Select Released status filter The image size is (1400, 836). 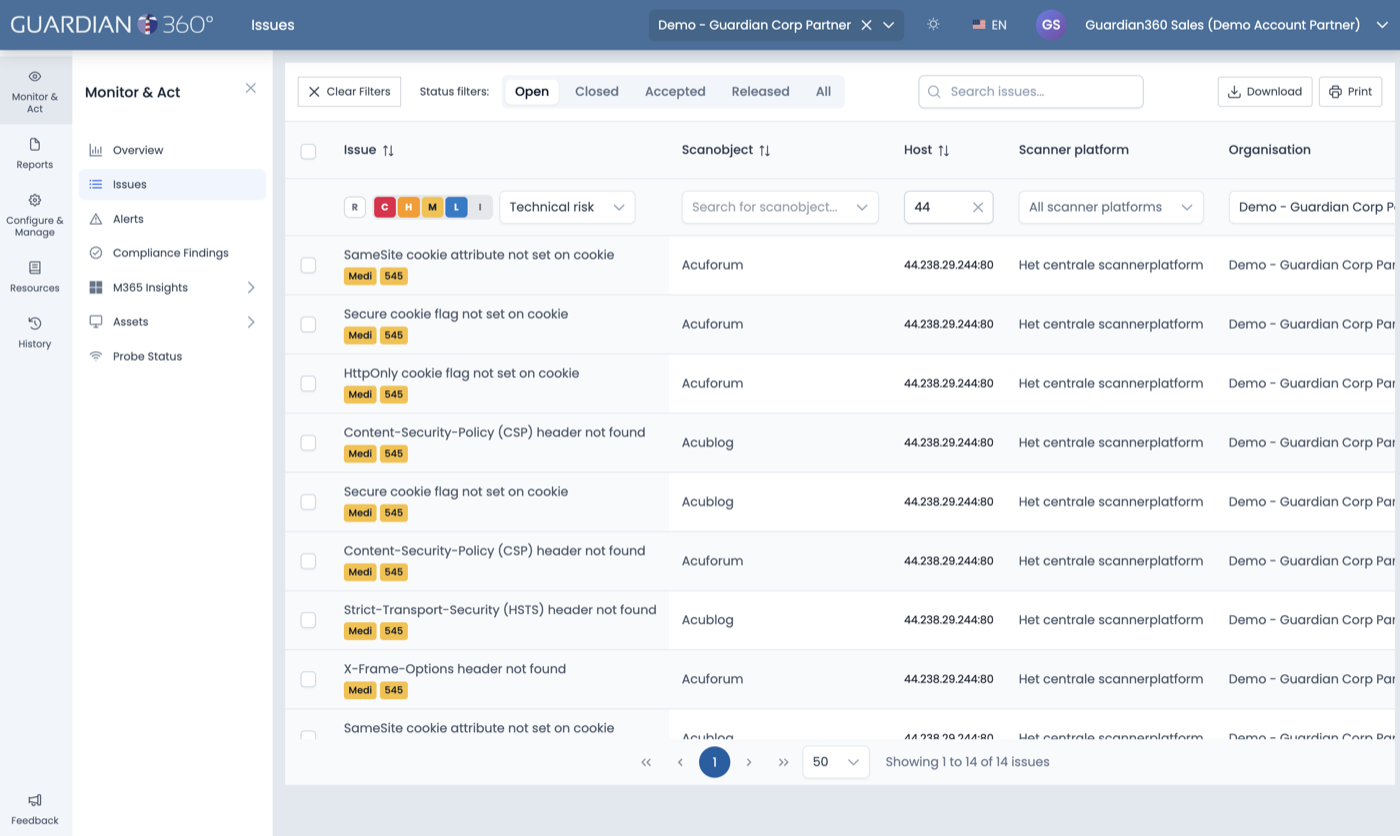[760, 91]
